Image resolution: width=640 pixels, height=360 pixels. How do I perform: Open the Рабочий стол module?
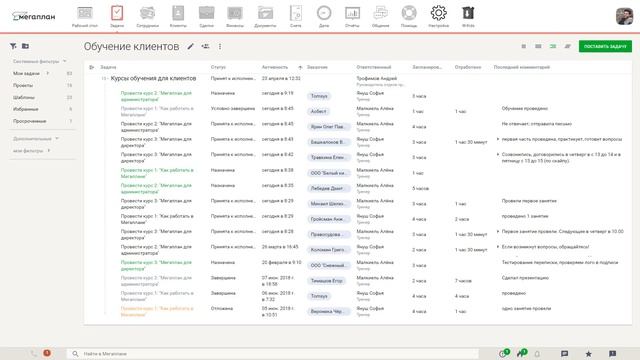pos(84,16)
